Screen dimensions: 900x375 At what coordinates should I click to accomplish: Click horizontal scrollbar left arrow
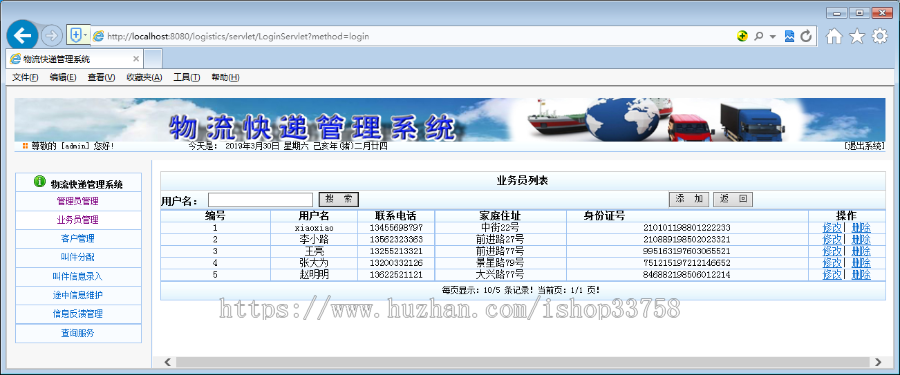[168, 362]
